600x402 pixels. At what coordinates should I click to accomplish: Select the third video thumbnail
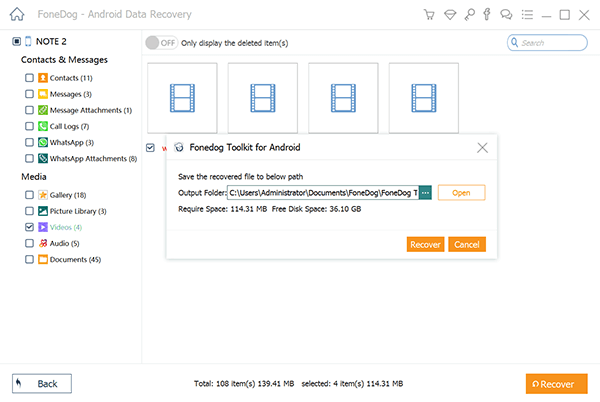[x=343, y=98]
